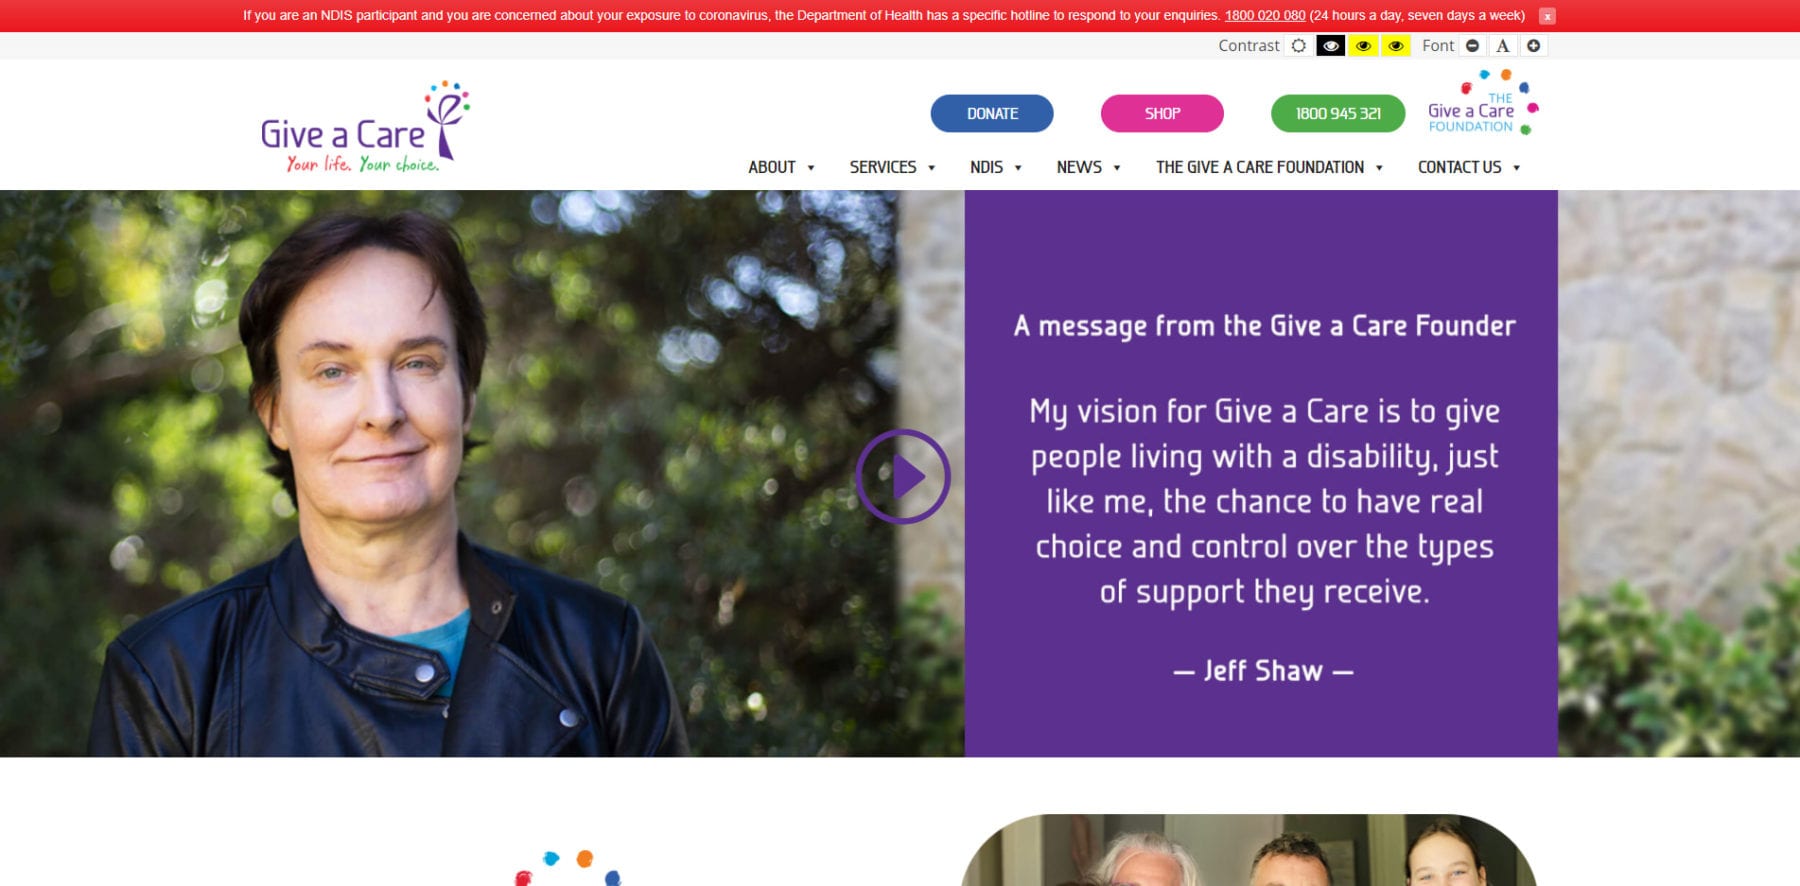Decrease font size with minus icon
This screenshot has width=1800, height=886.
click(x=1472, y=46)
